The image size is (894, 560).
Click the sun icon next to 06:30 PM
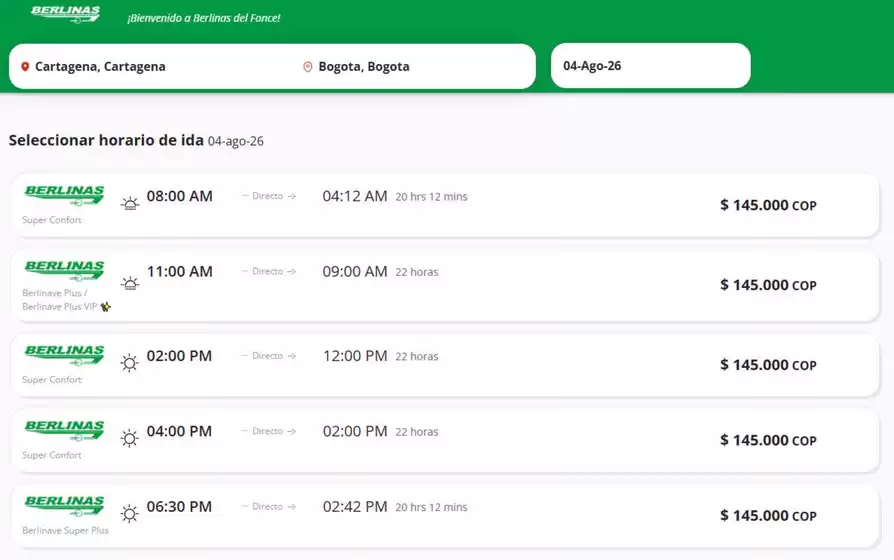point(129,513)
